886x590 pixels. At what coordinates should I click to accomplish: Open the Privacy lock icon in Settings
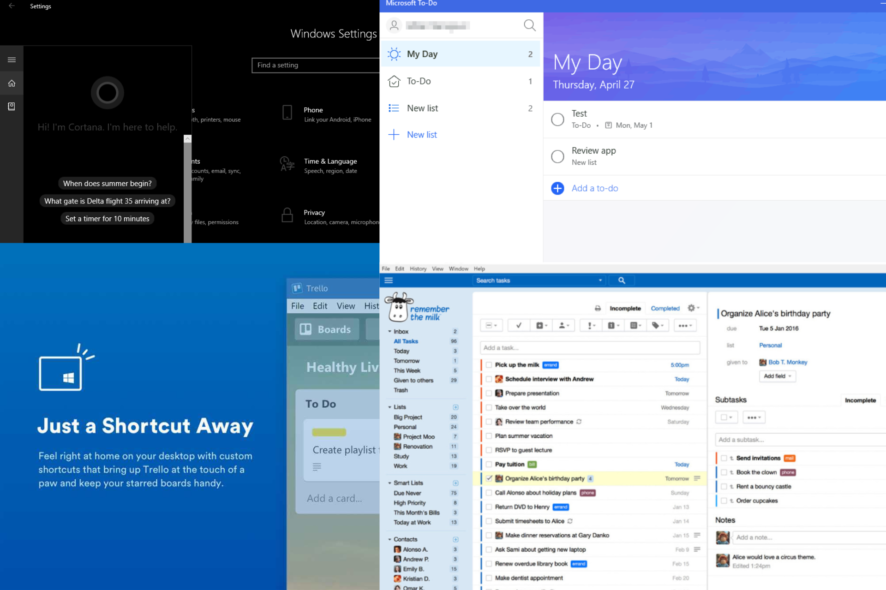point(287,215)
